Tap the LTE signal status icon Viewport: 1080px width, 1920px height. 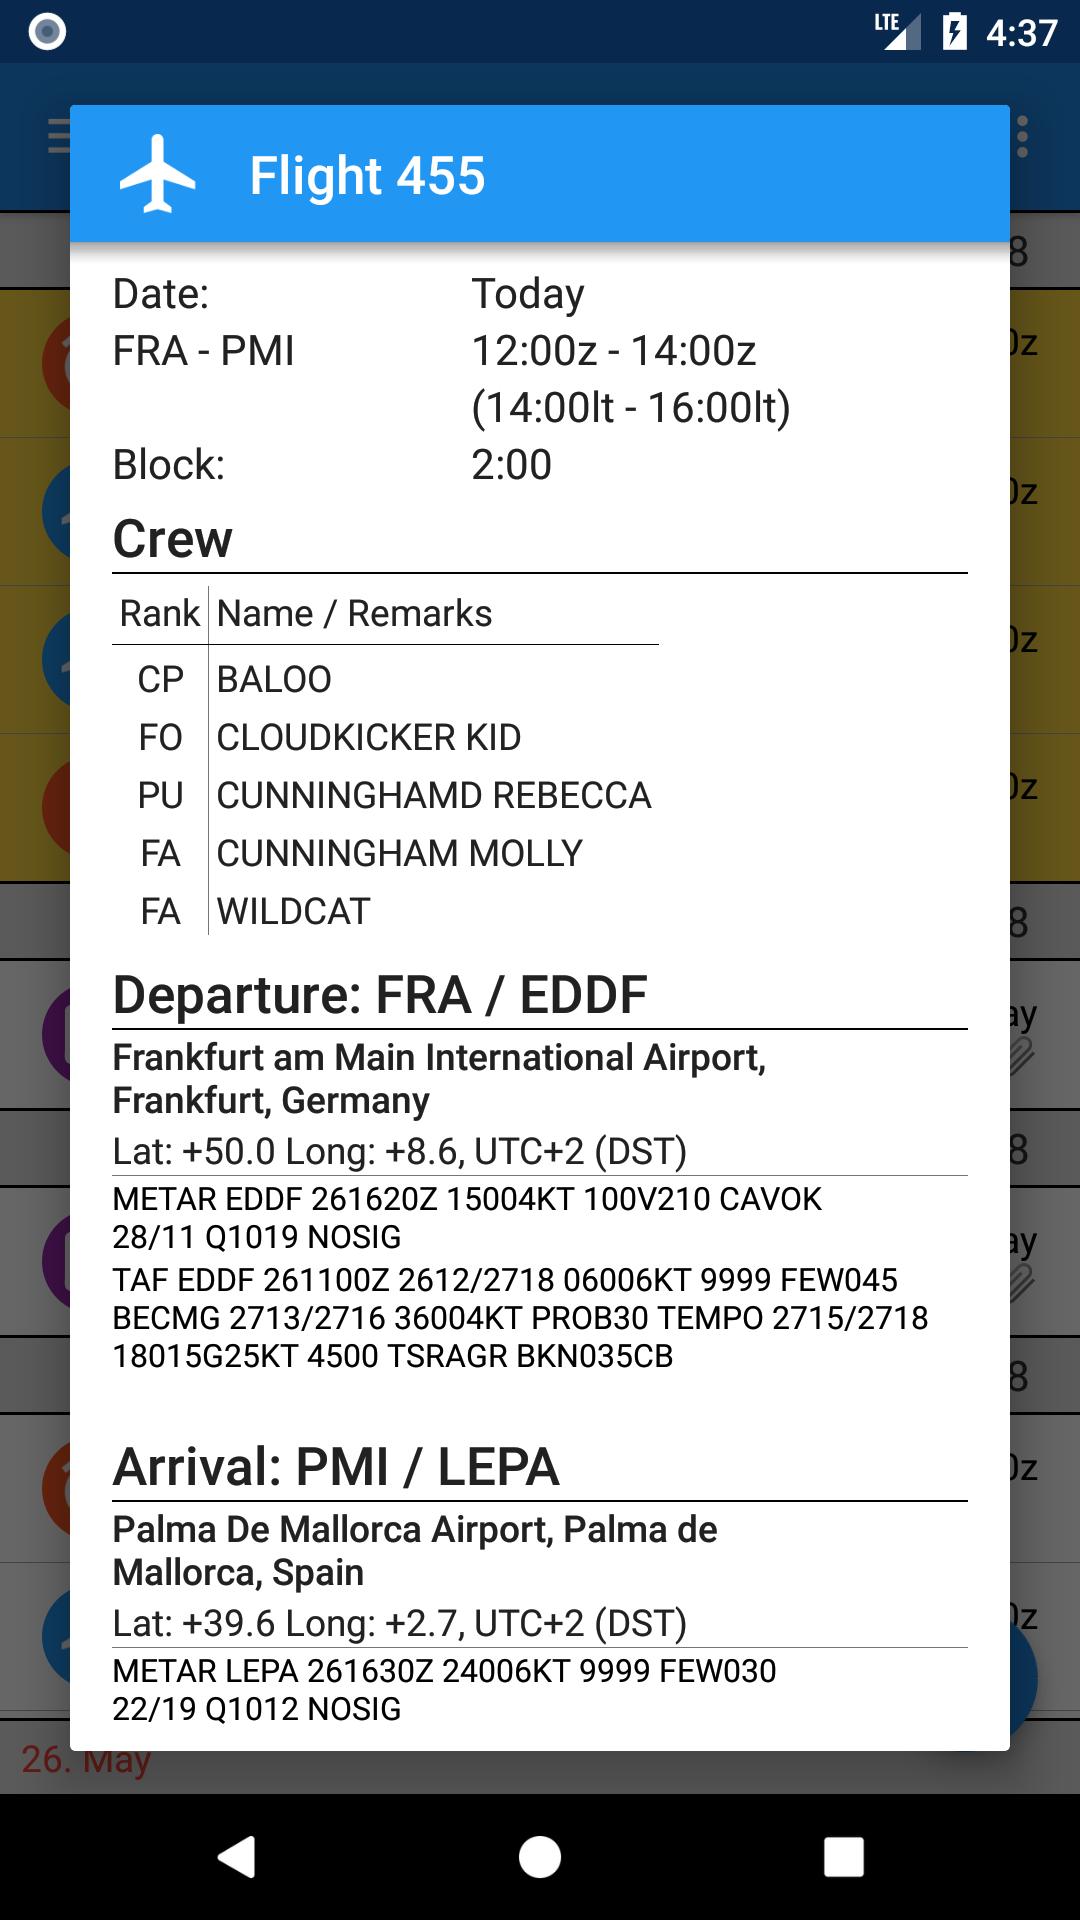(x=897, y=31)
